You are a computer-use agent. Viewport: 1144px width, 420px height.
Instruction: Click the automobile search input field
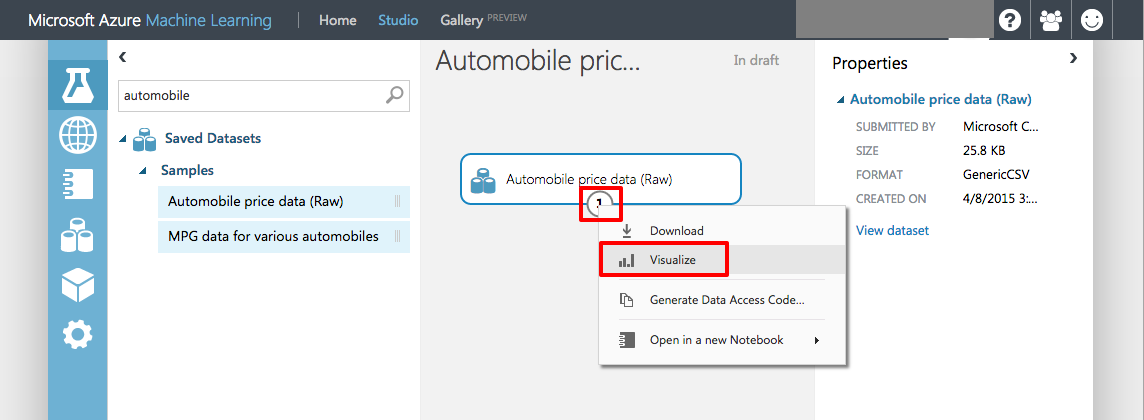250,95
